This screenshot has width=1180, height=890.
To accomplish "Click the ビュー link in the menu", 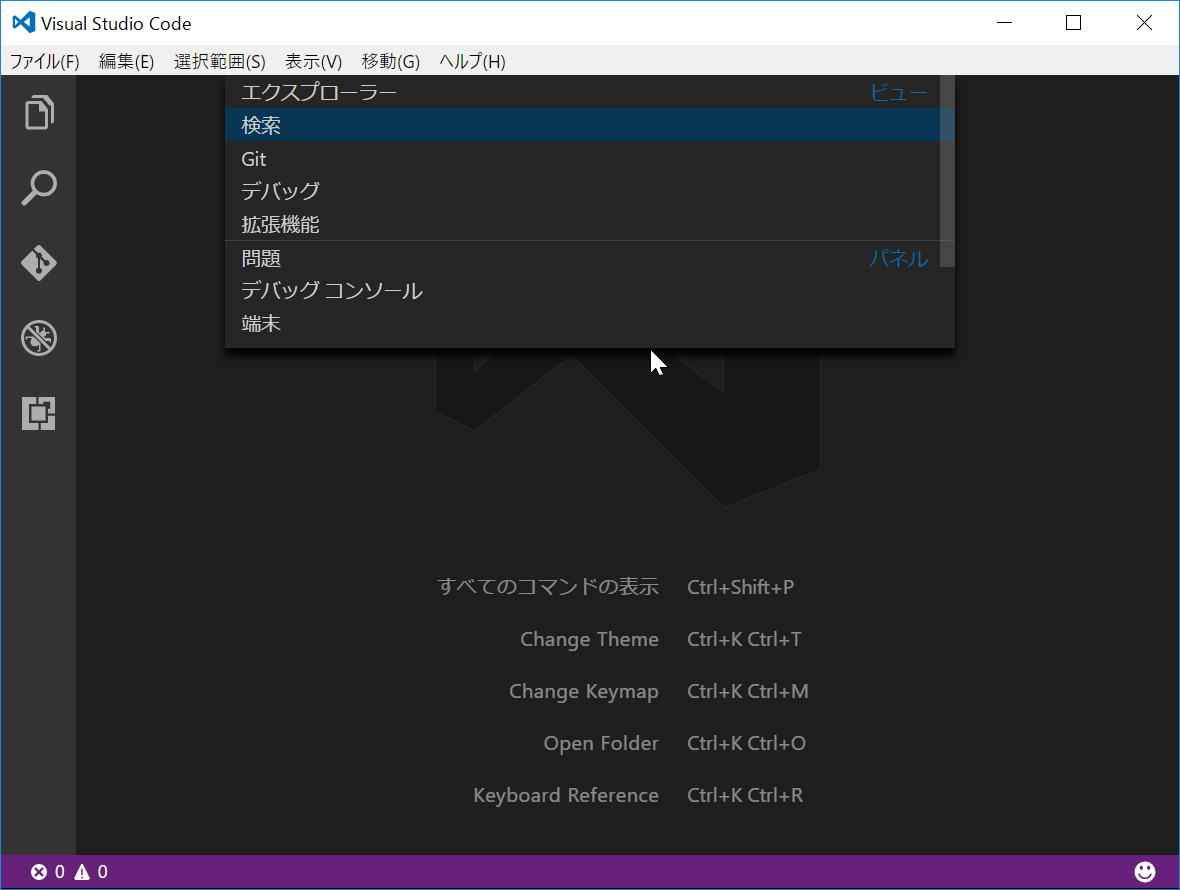I will (x=898, y=91).
